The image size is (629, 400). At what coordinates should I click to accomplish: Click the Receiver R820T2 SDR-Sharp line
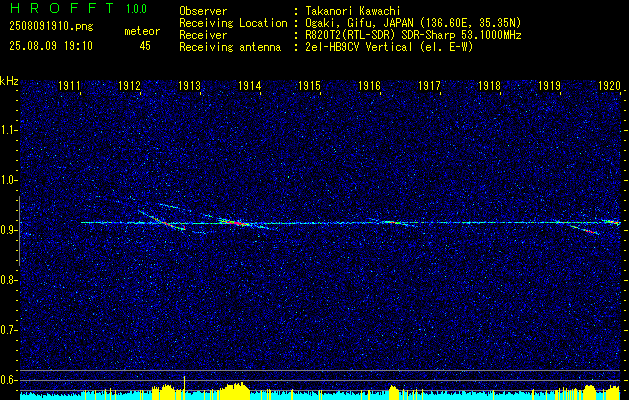click(x=412, y=35)
